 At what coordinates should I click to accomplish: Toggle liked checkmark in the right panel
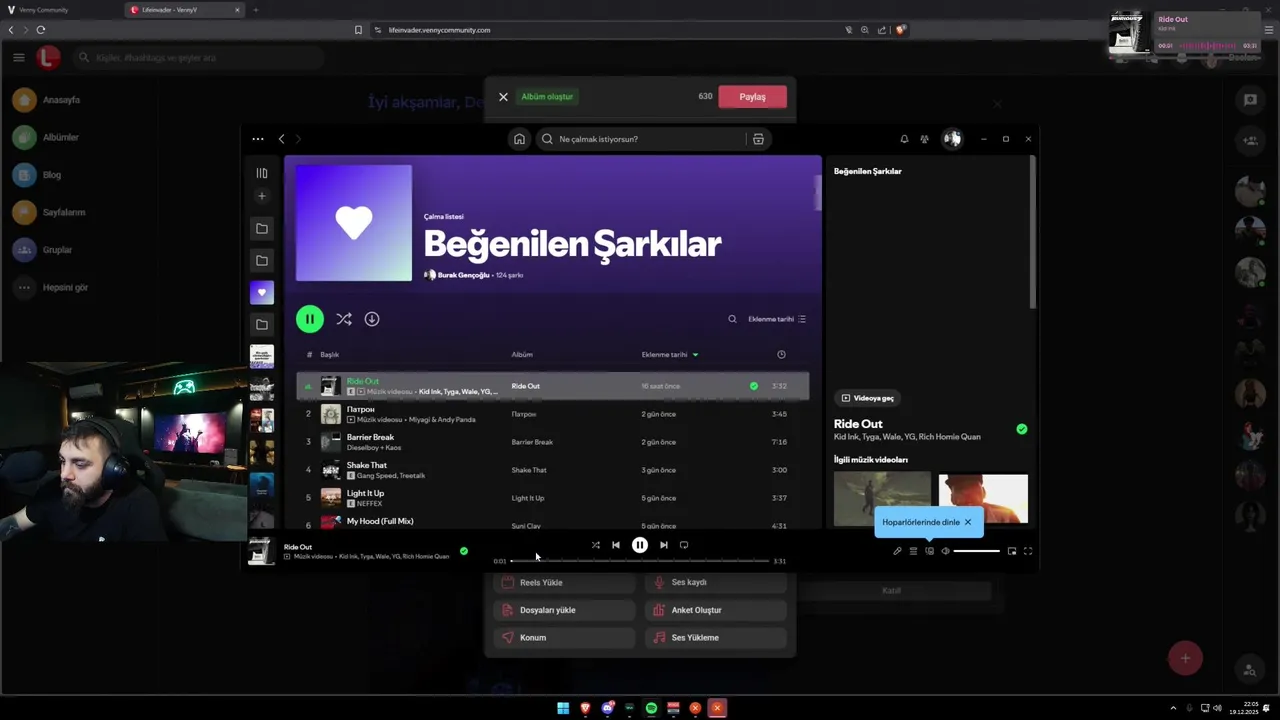tap(1021, 429)
